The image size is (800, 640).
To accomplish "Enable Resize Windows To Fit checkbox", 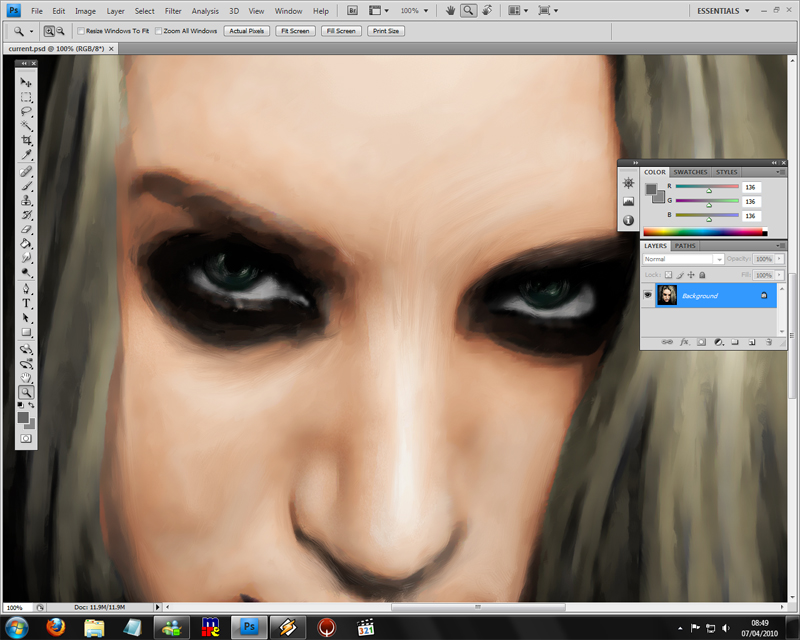I will pyautogui.click(x=81, y=31).
